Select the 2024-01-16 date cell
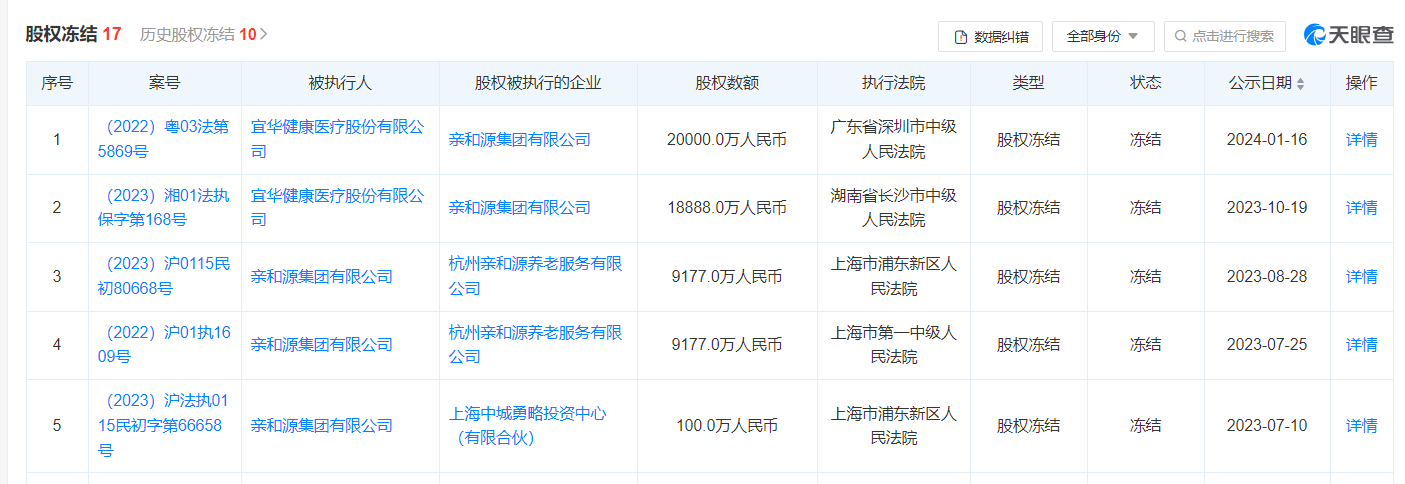1405x484 pixels. pyautogui.click(x=1267, y=140)
